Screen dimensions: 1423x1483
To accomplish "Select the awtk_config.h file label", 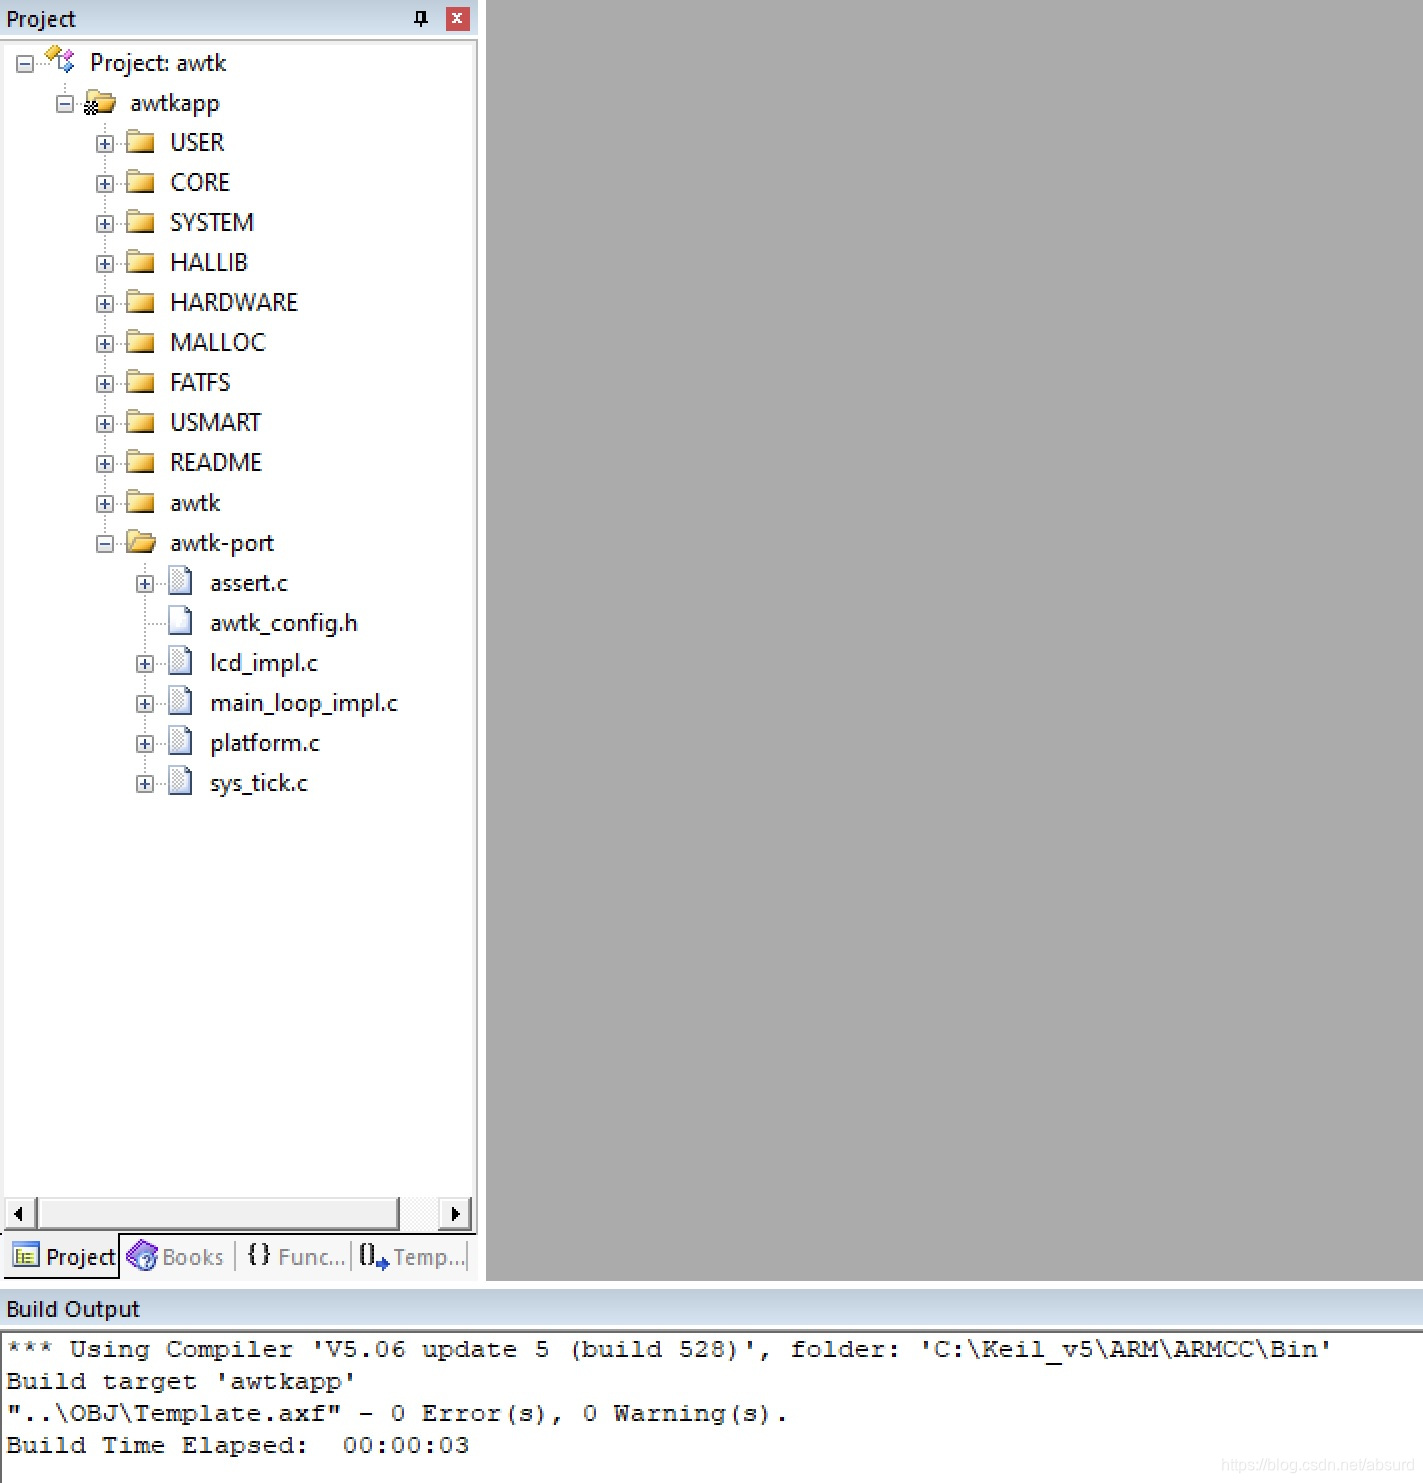I will pyautogui.click(x=284, y=623).
